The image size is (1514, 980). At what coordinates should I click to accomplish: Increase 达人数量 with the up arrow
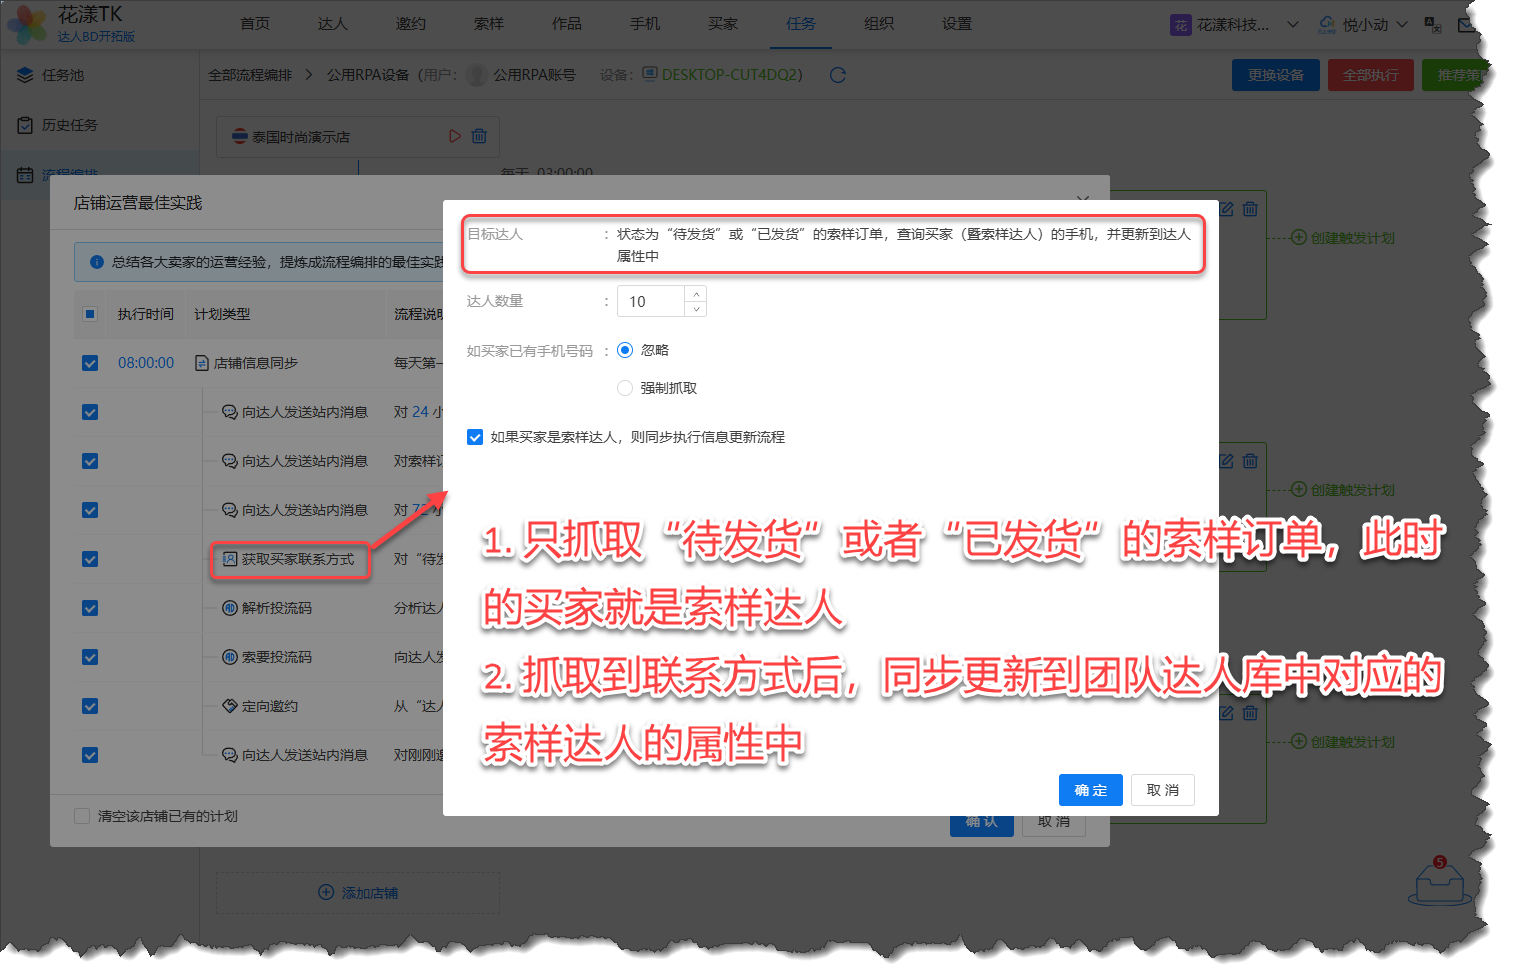tap(696, 294)
